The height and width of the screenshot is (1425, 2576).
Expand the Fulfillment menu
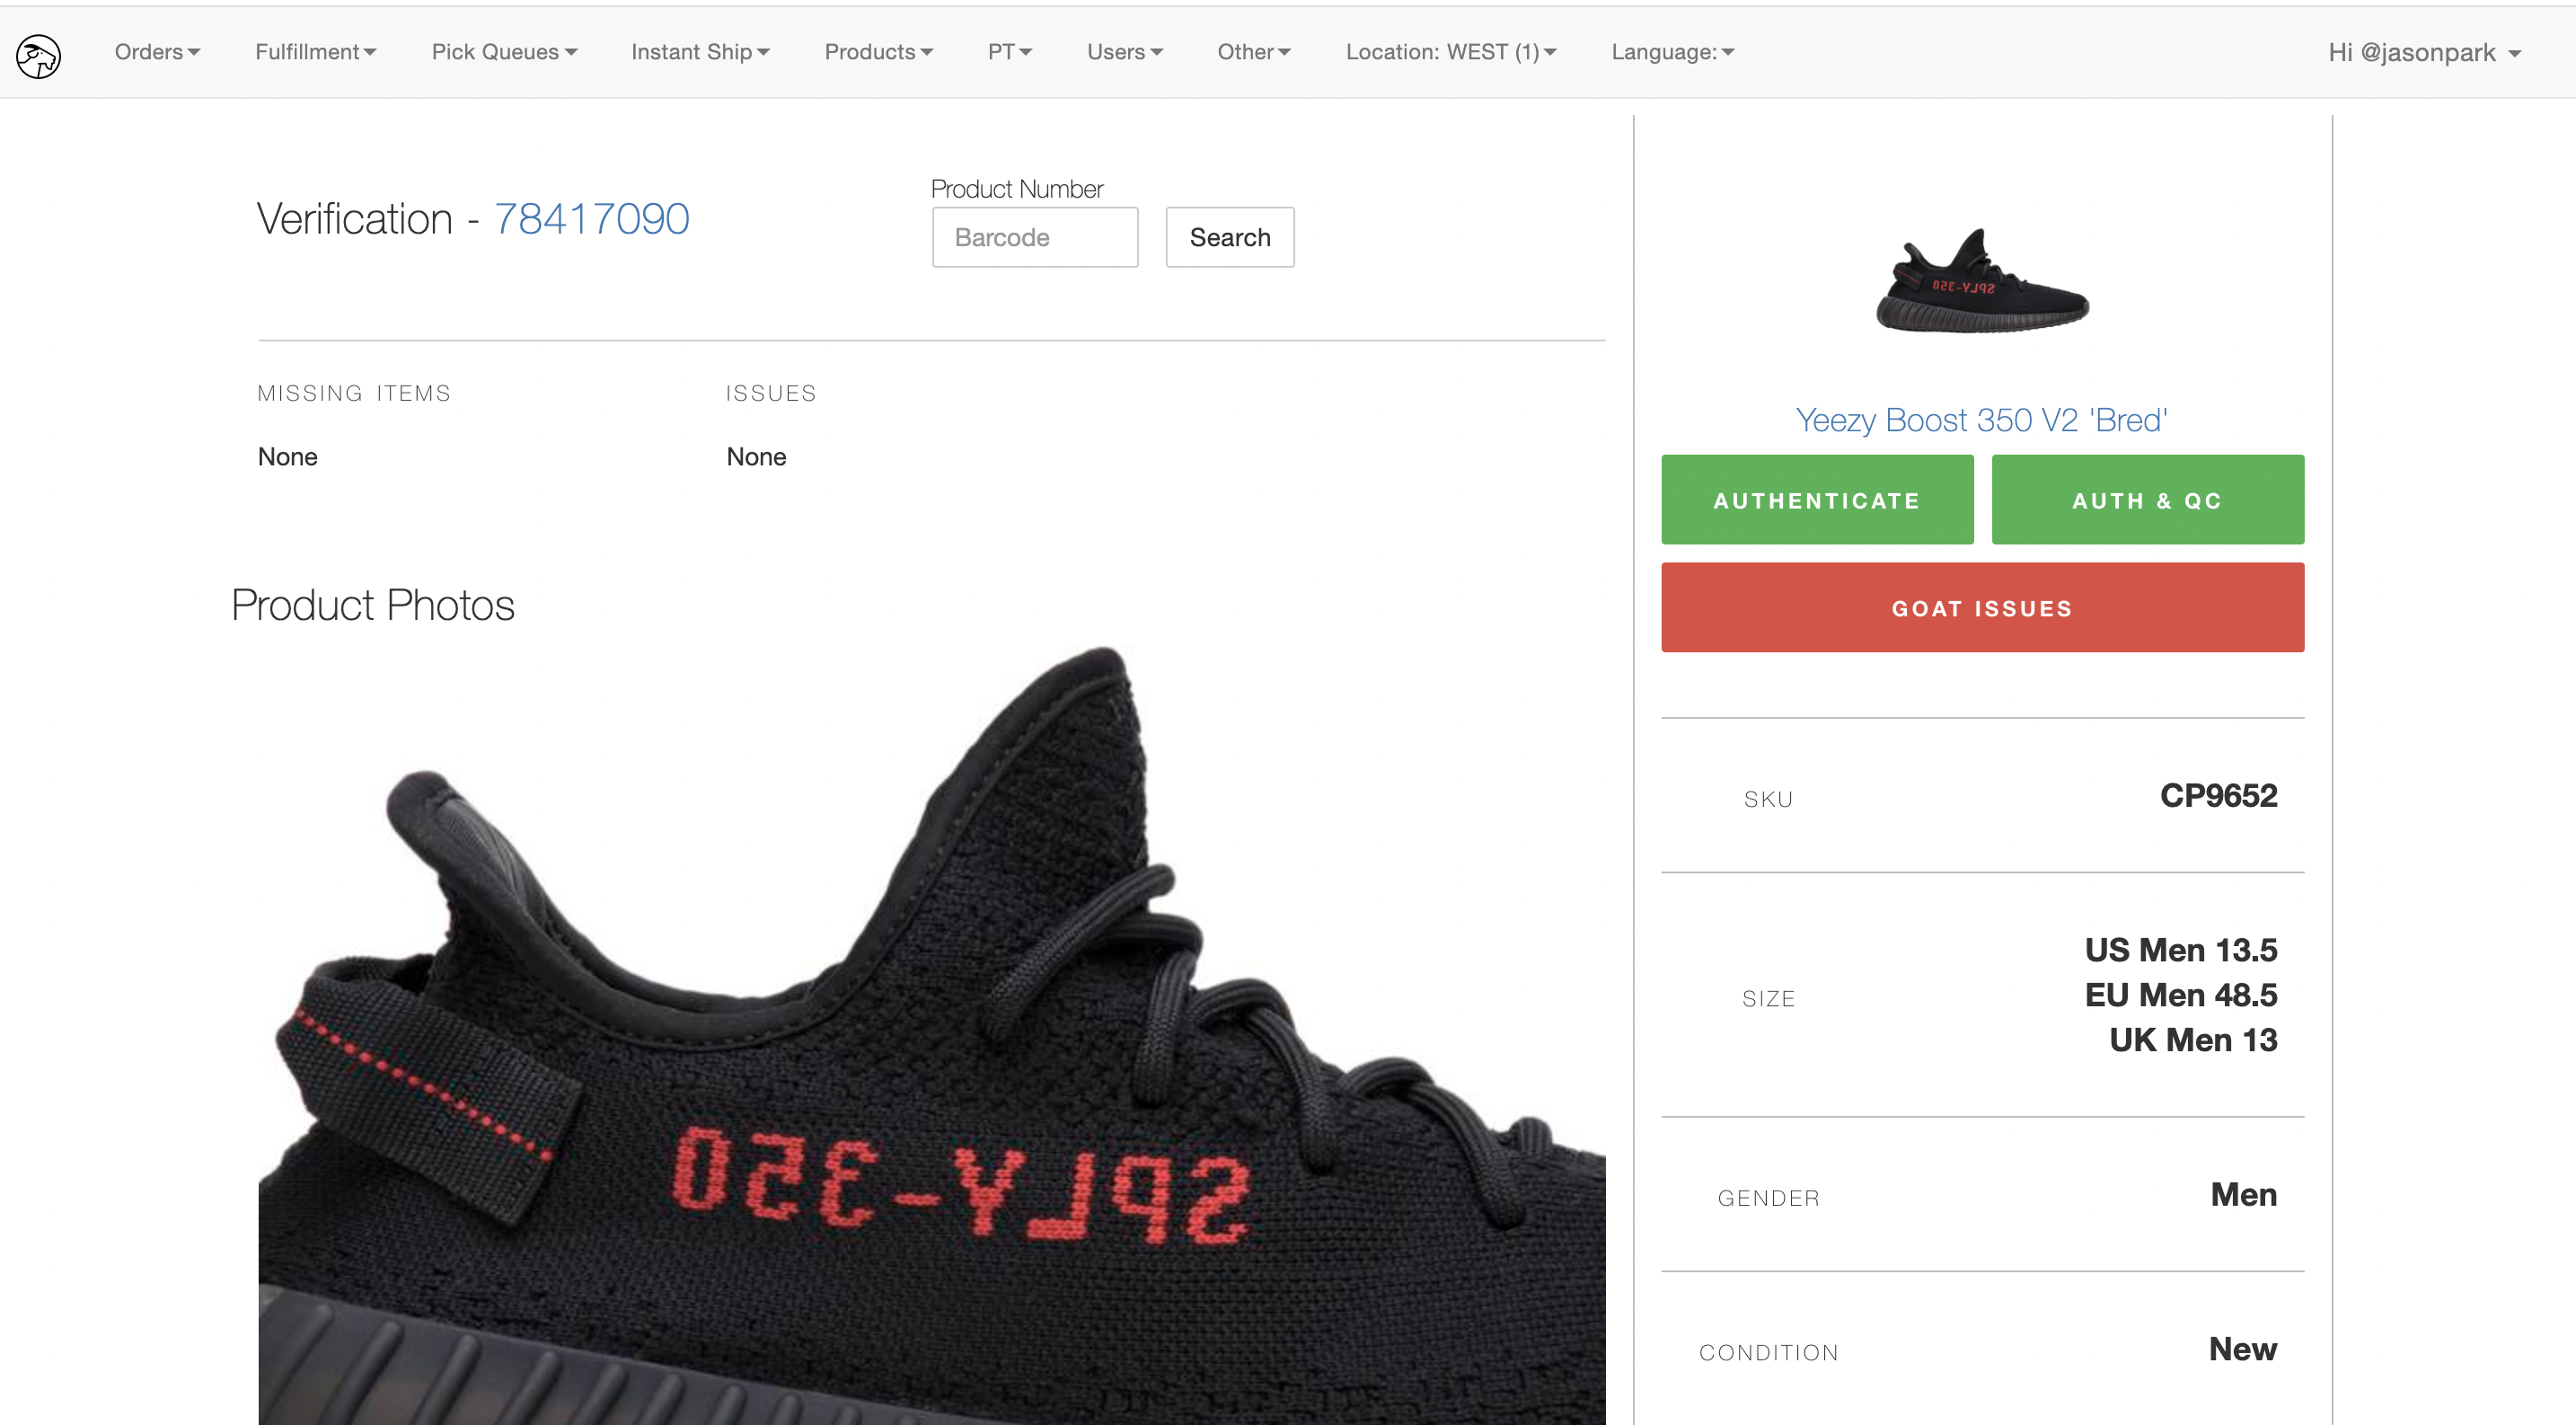pyautogui.click(x=315, y=52)
